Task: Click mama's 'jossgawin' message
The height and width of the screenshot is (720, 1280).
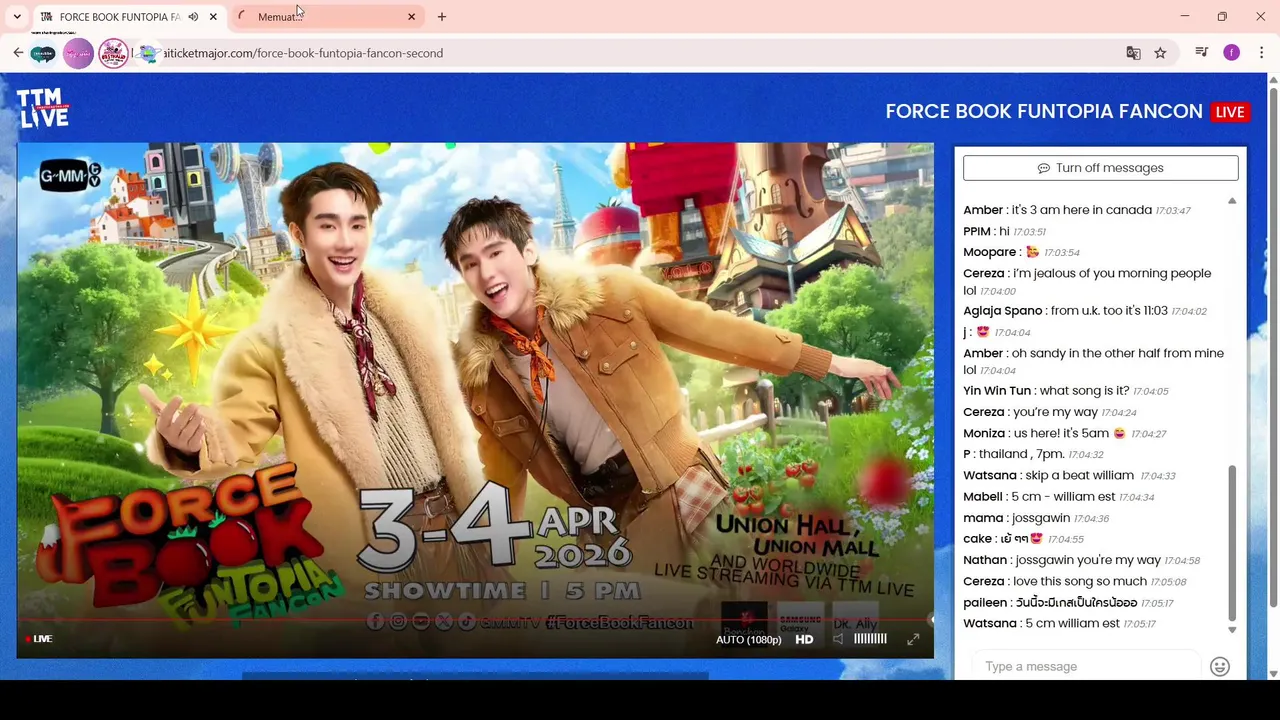Action: [1036, 518]
